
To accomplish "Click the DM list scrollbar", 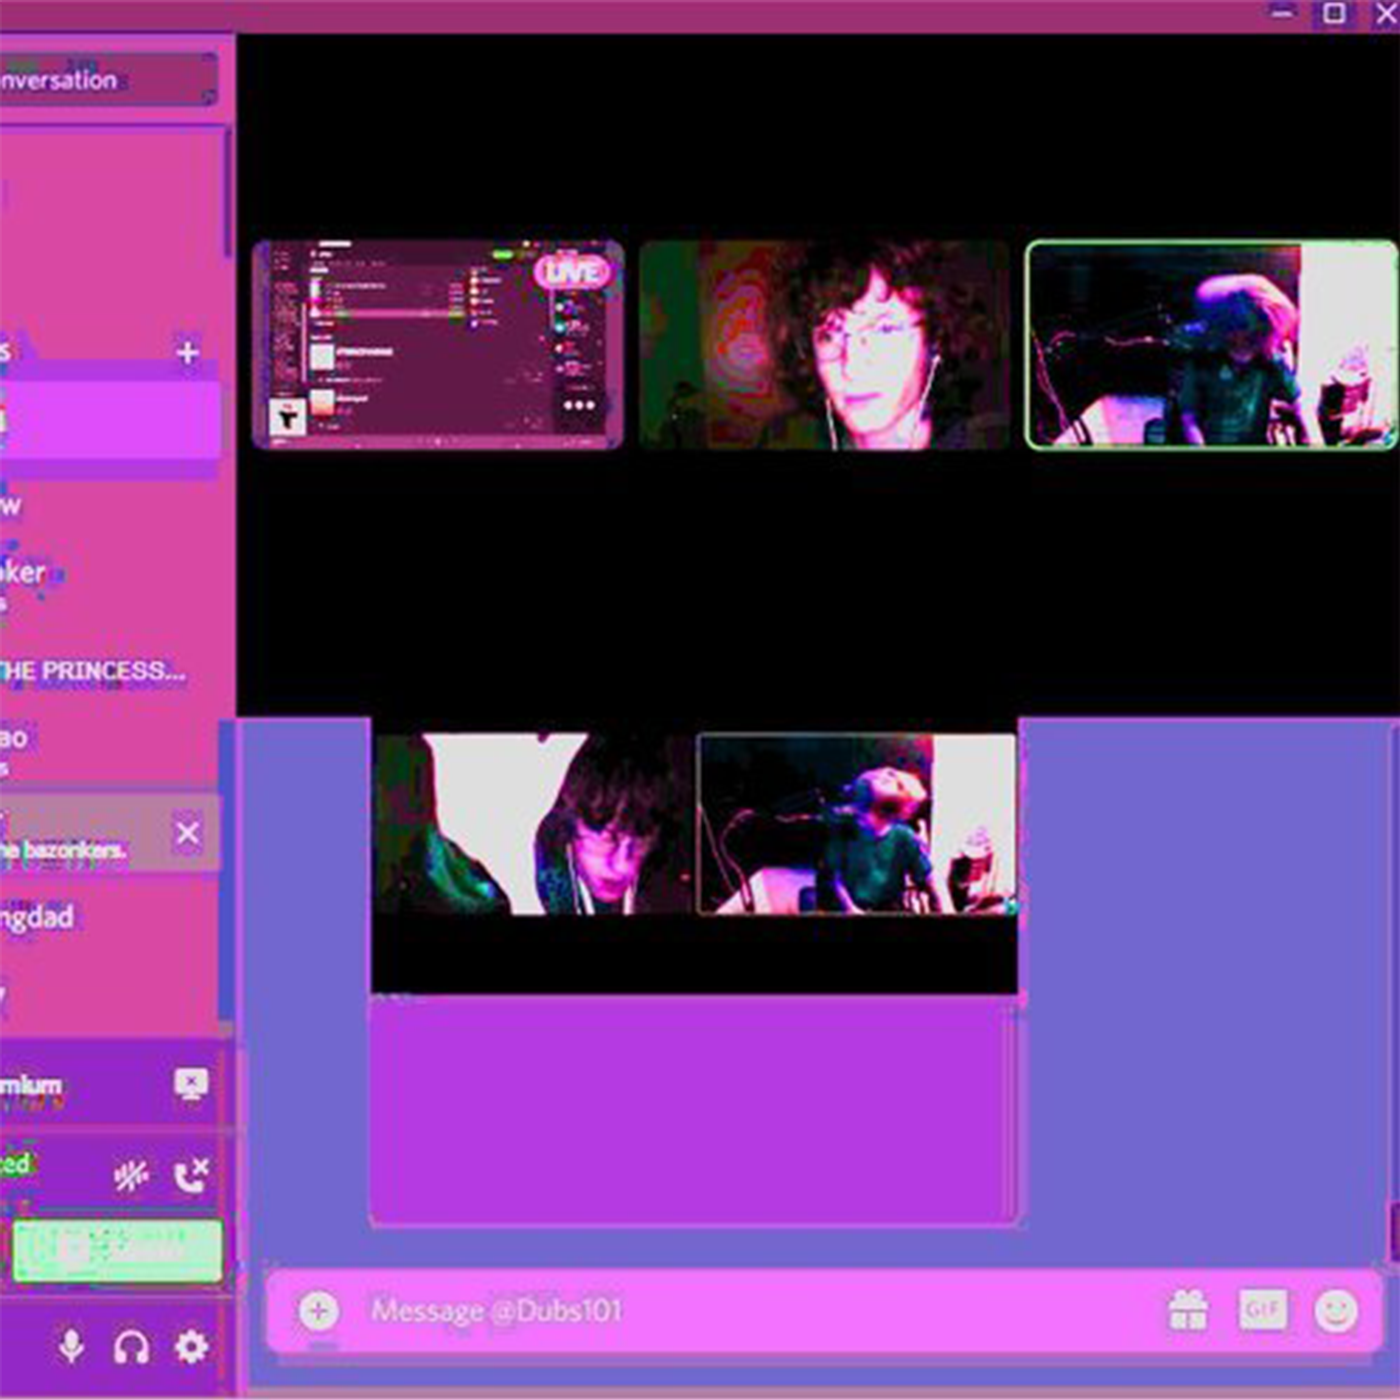I will [x=228, y=190].
